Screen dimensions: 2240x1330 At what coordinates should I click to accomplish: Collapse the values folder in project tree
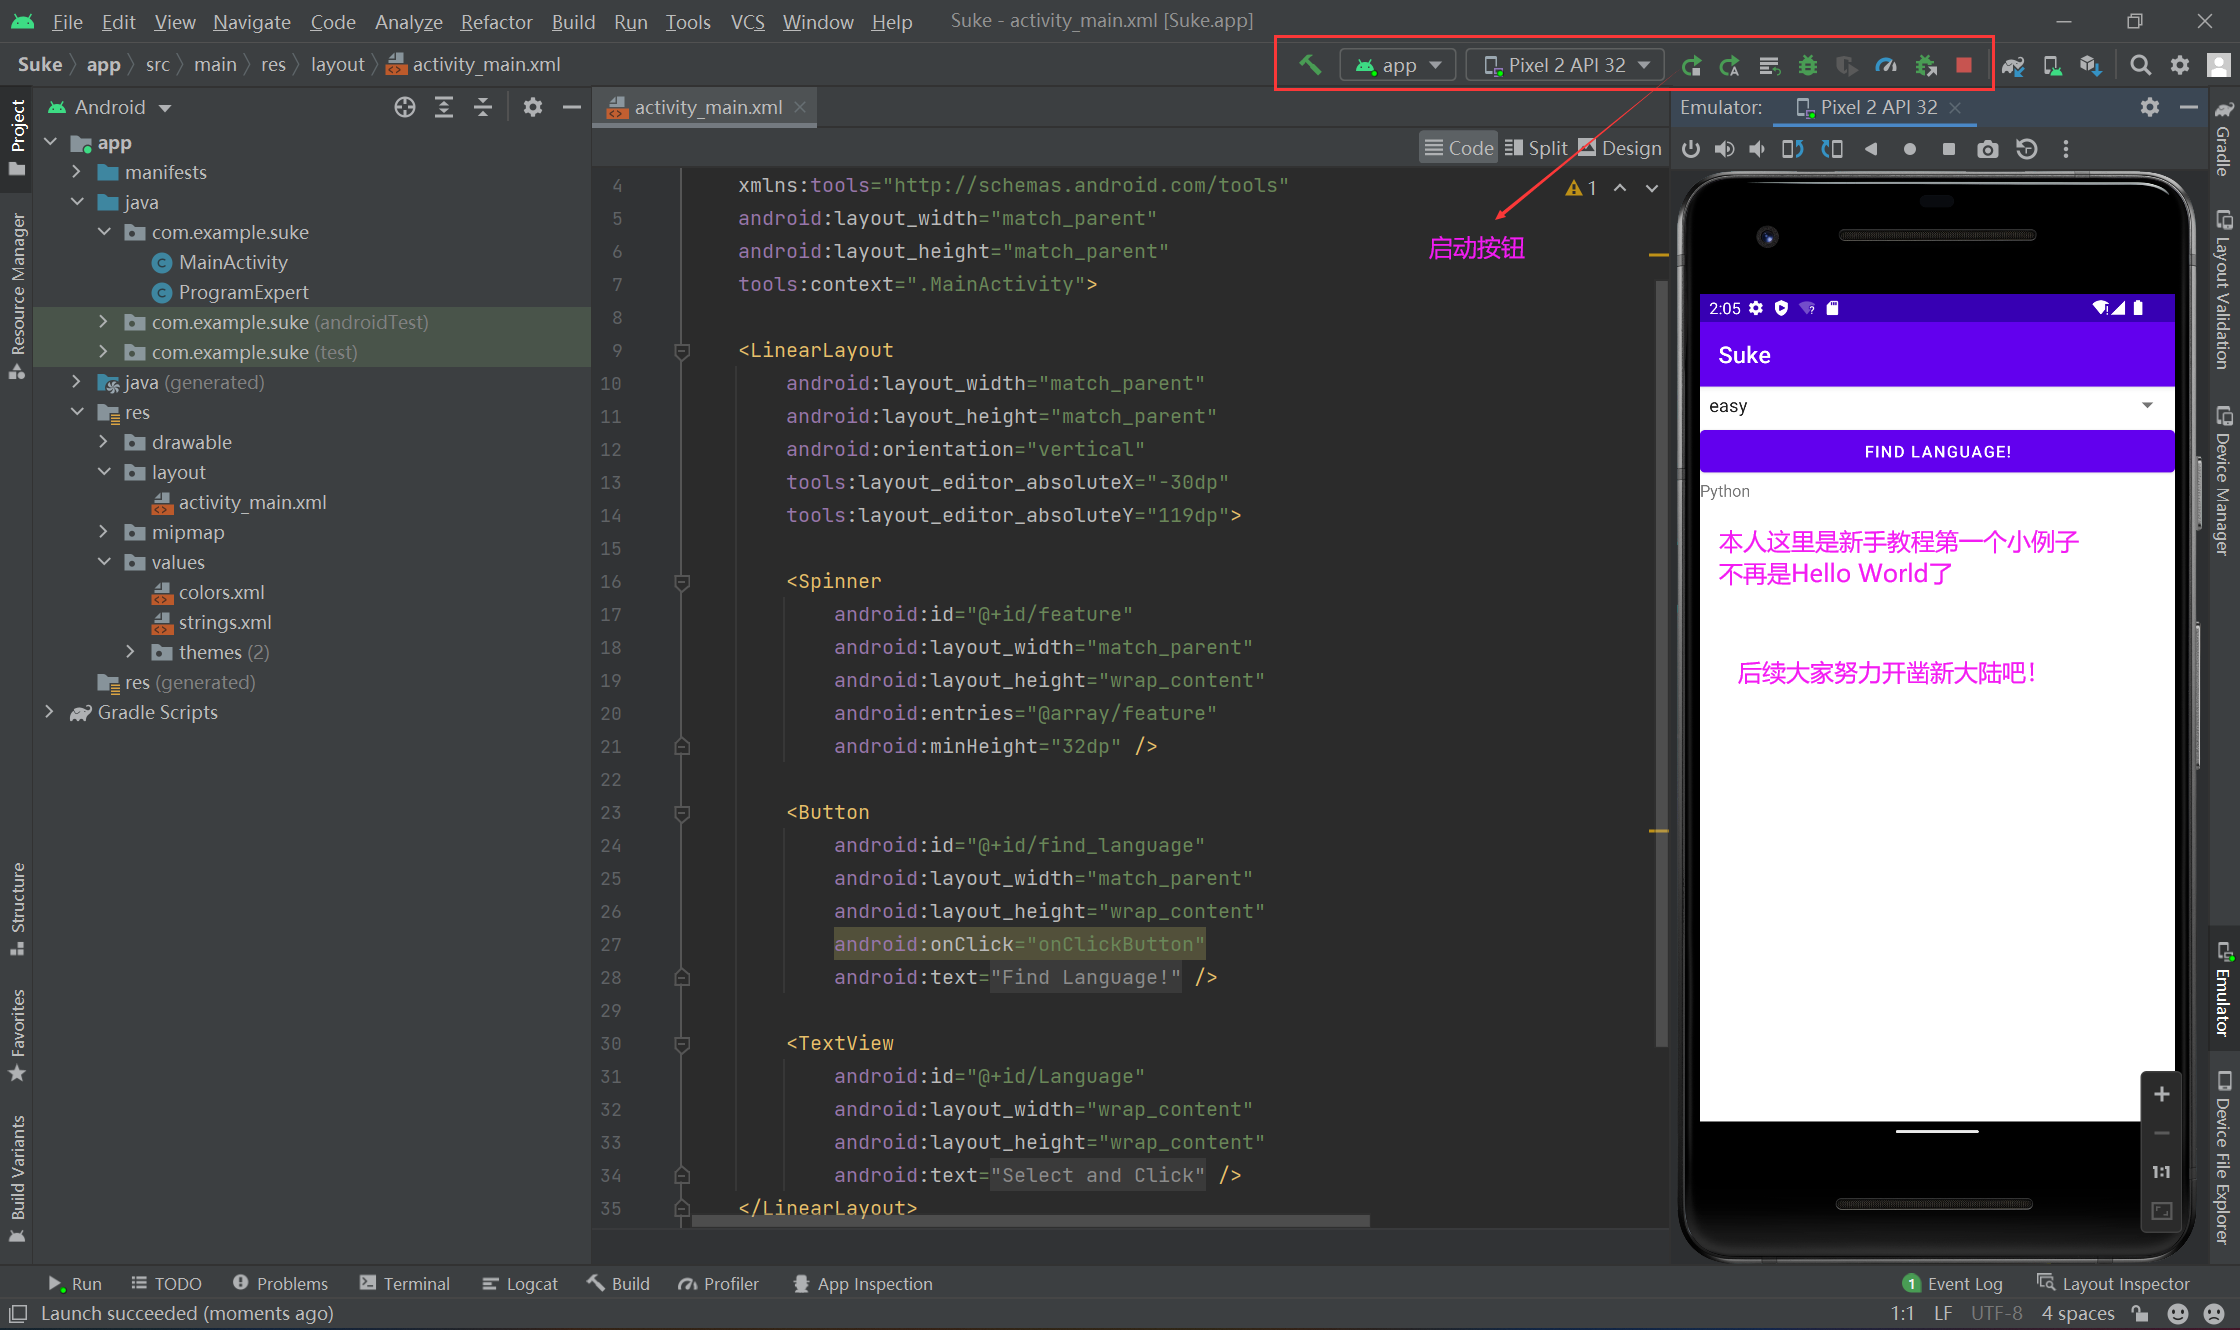pyautogui.click(x=105, y=562)
